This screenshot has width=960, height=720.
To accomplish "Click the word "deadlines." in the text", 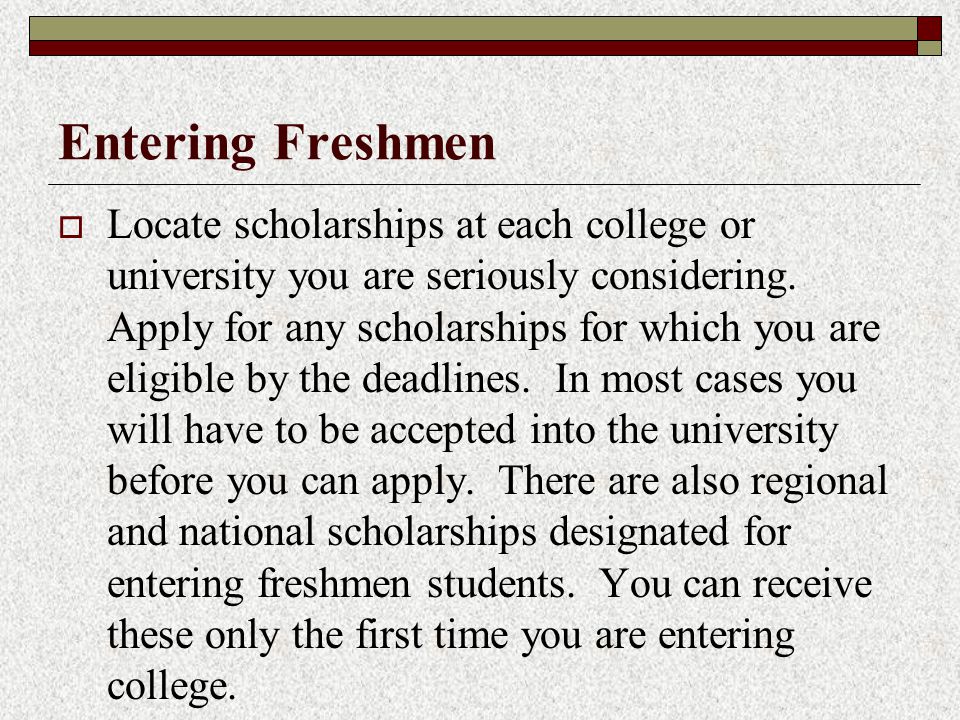I will point(446,378).
